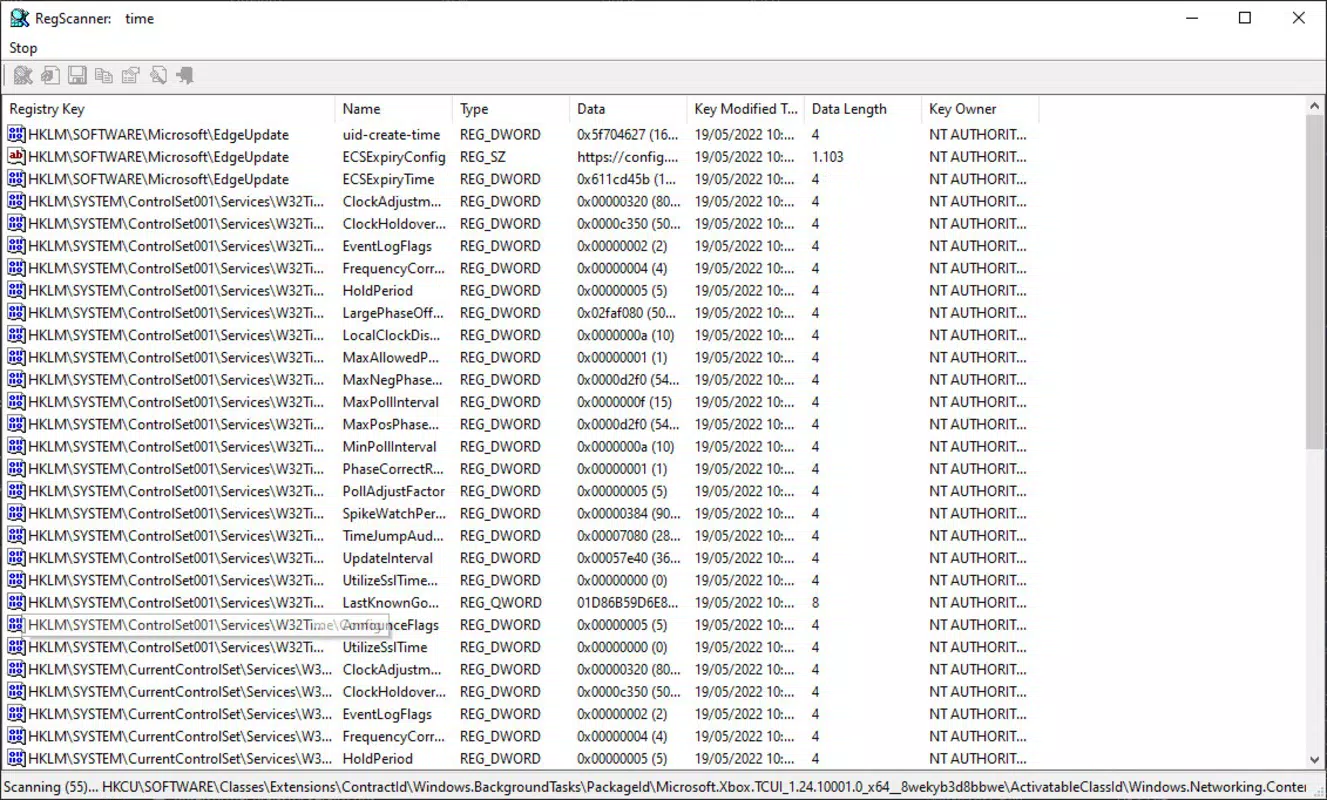Image resolution: width=1327 pixels, height=800 pixels.
Task: Click the New Scan toolbar icon
Action: click(23, 75)
